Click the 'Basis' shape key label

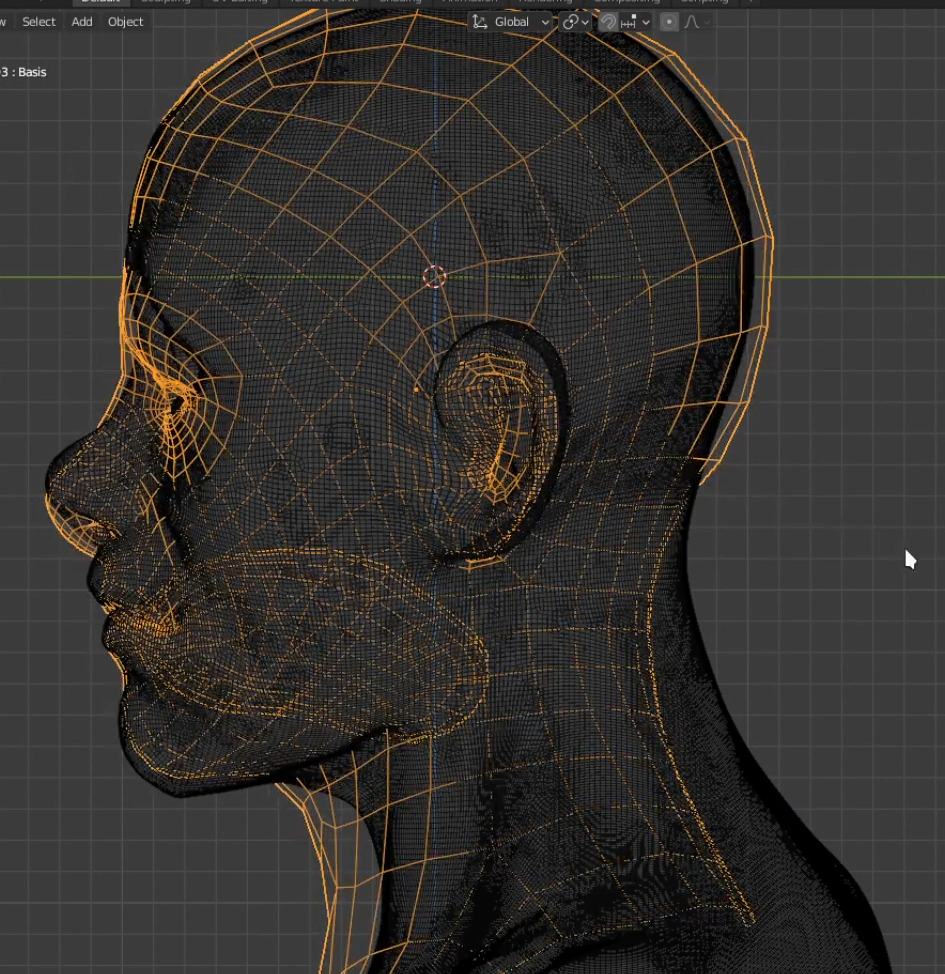click(x=32, y=72)
